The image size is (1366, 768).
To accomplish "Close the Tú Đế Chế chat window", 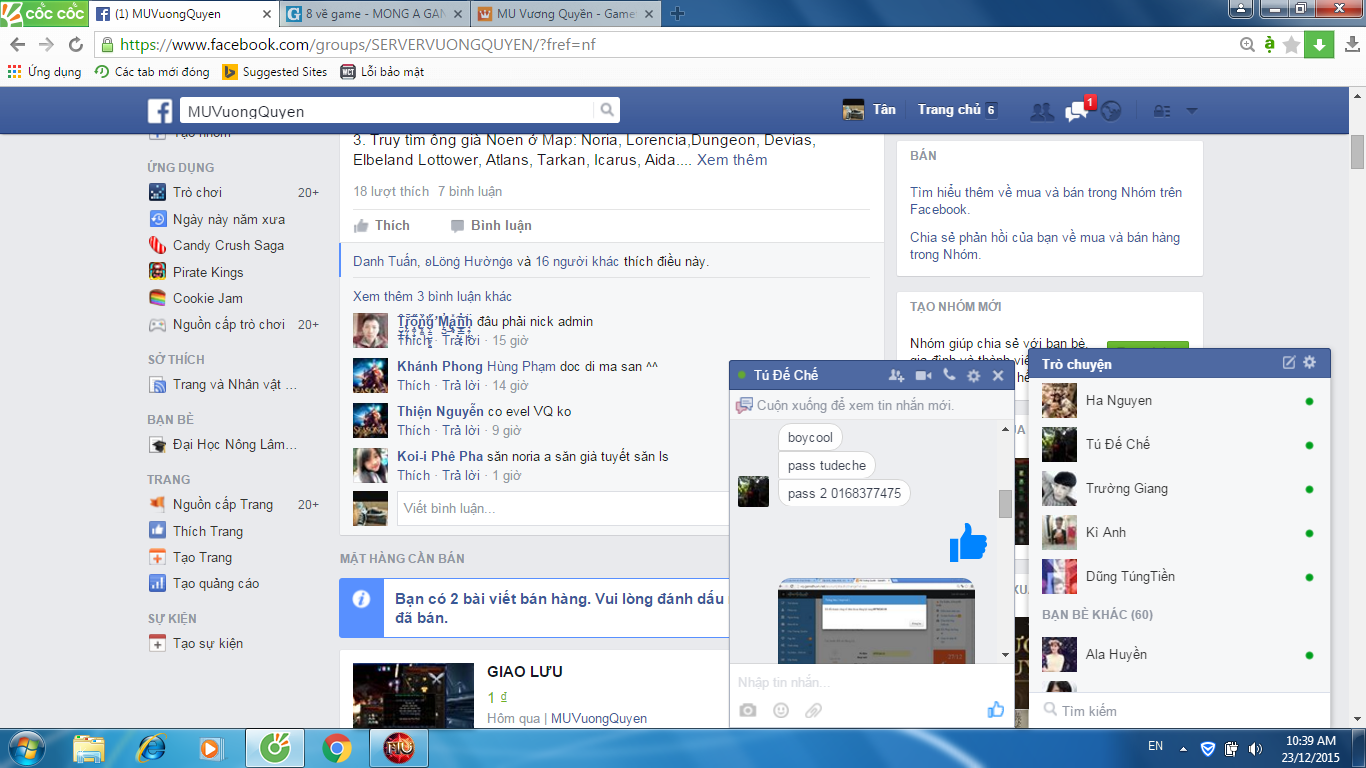I will click(x=998, y=376).
